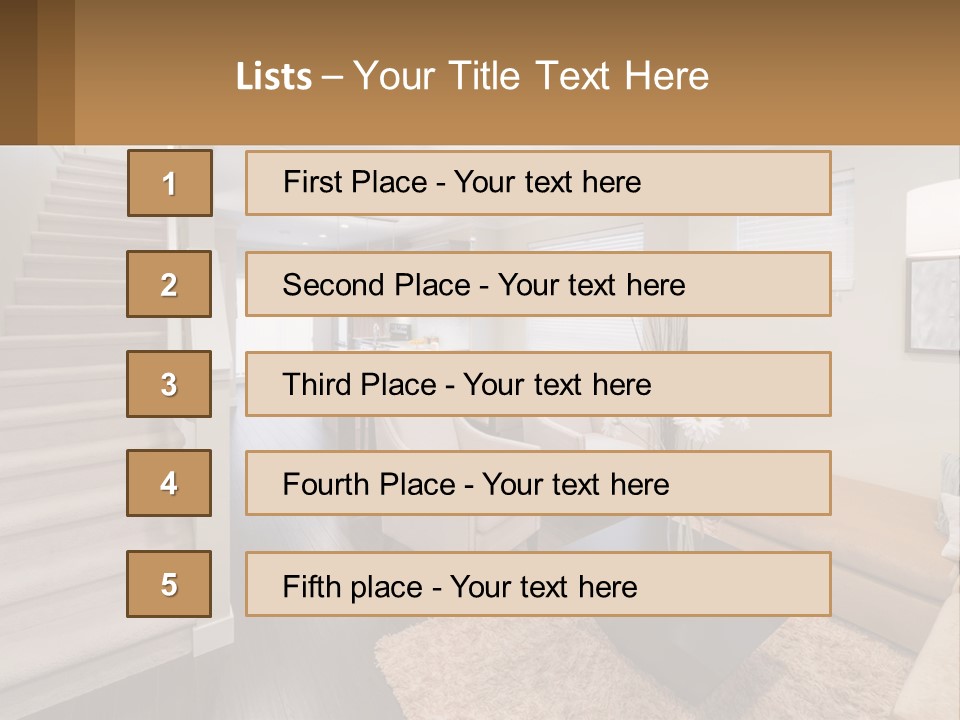This screenshot has height=720, width=960.
Task: Click the 'Third Place' text placeholder
Action: pos(538,384)
